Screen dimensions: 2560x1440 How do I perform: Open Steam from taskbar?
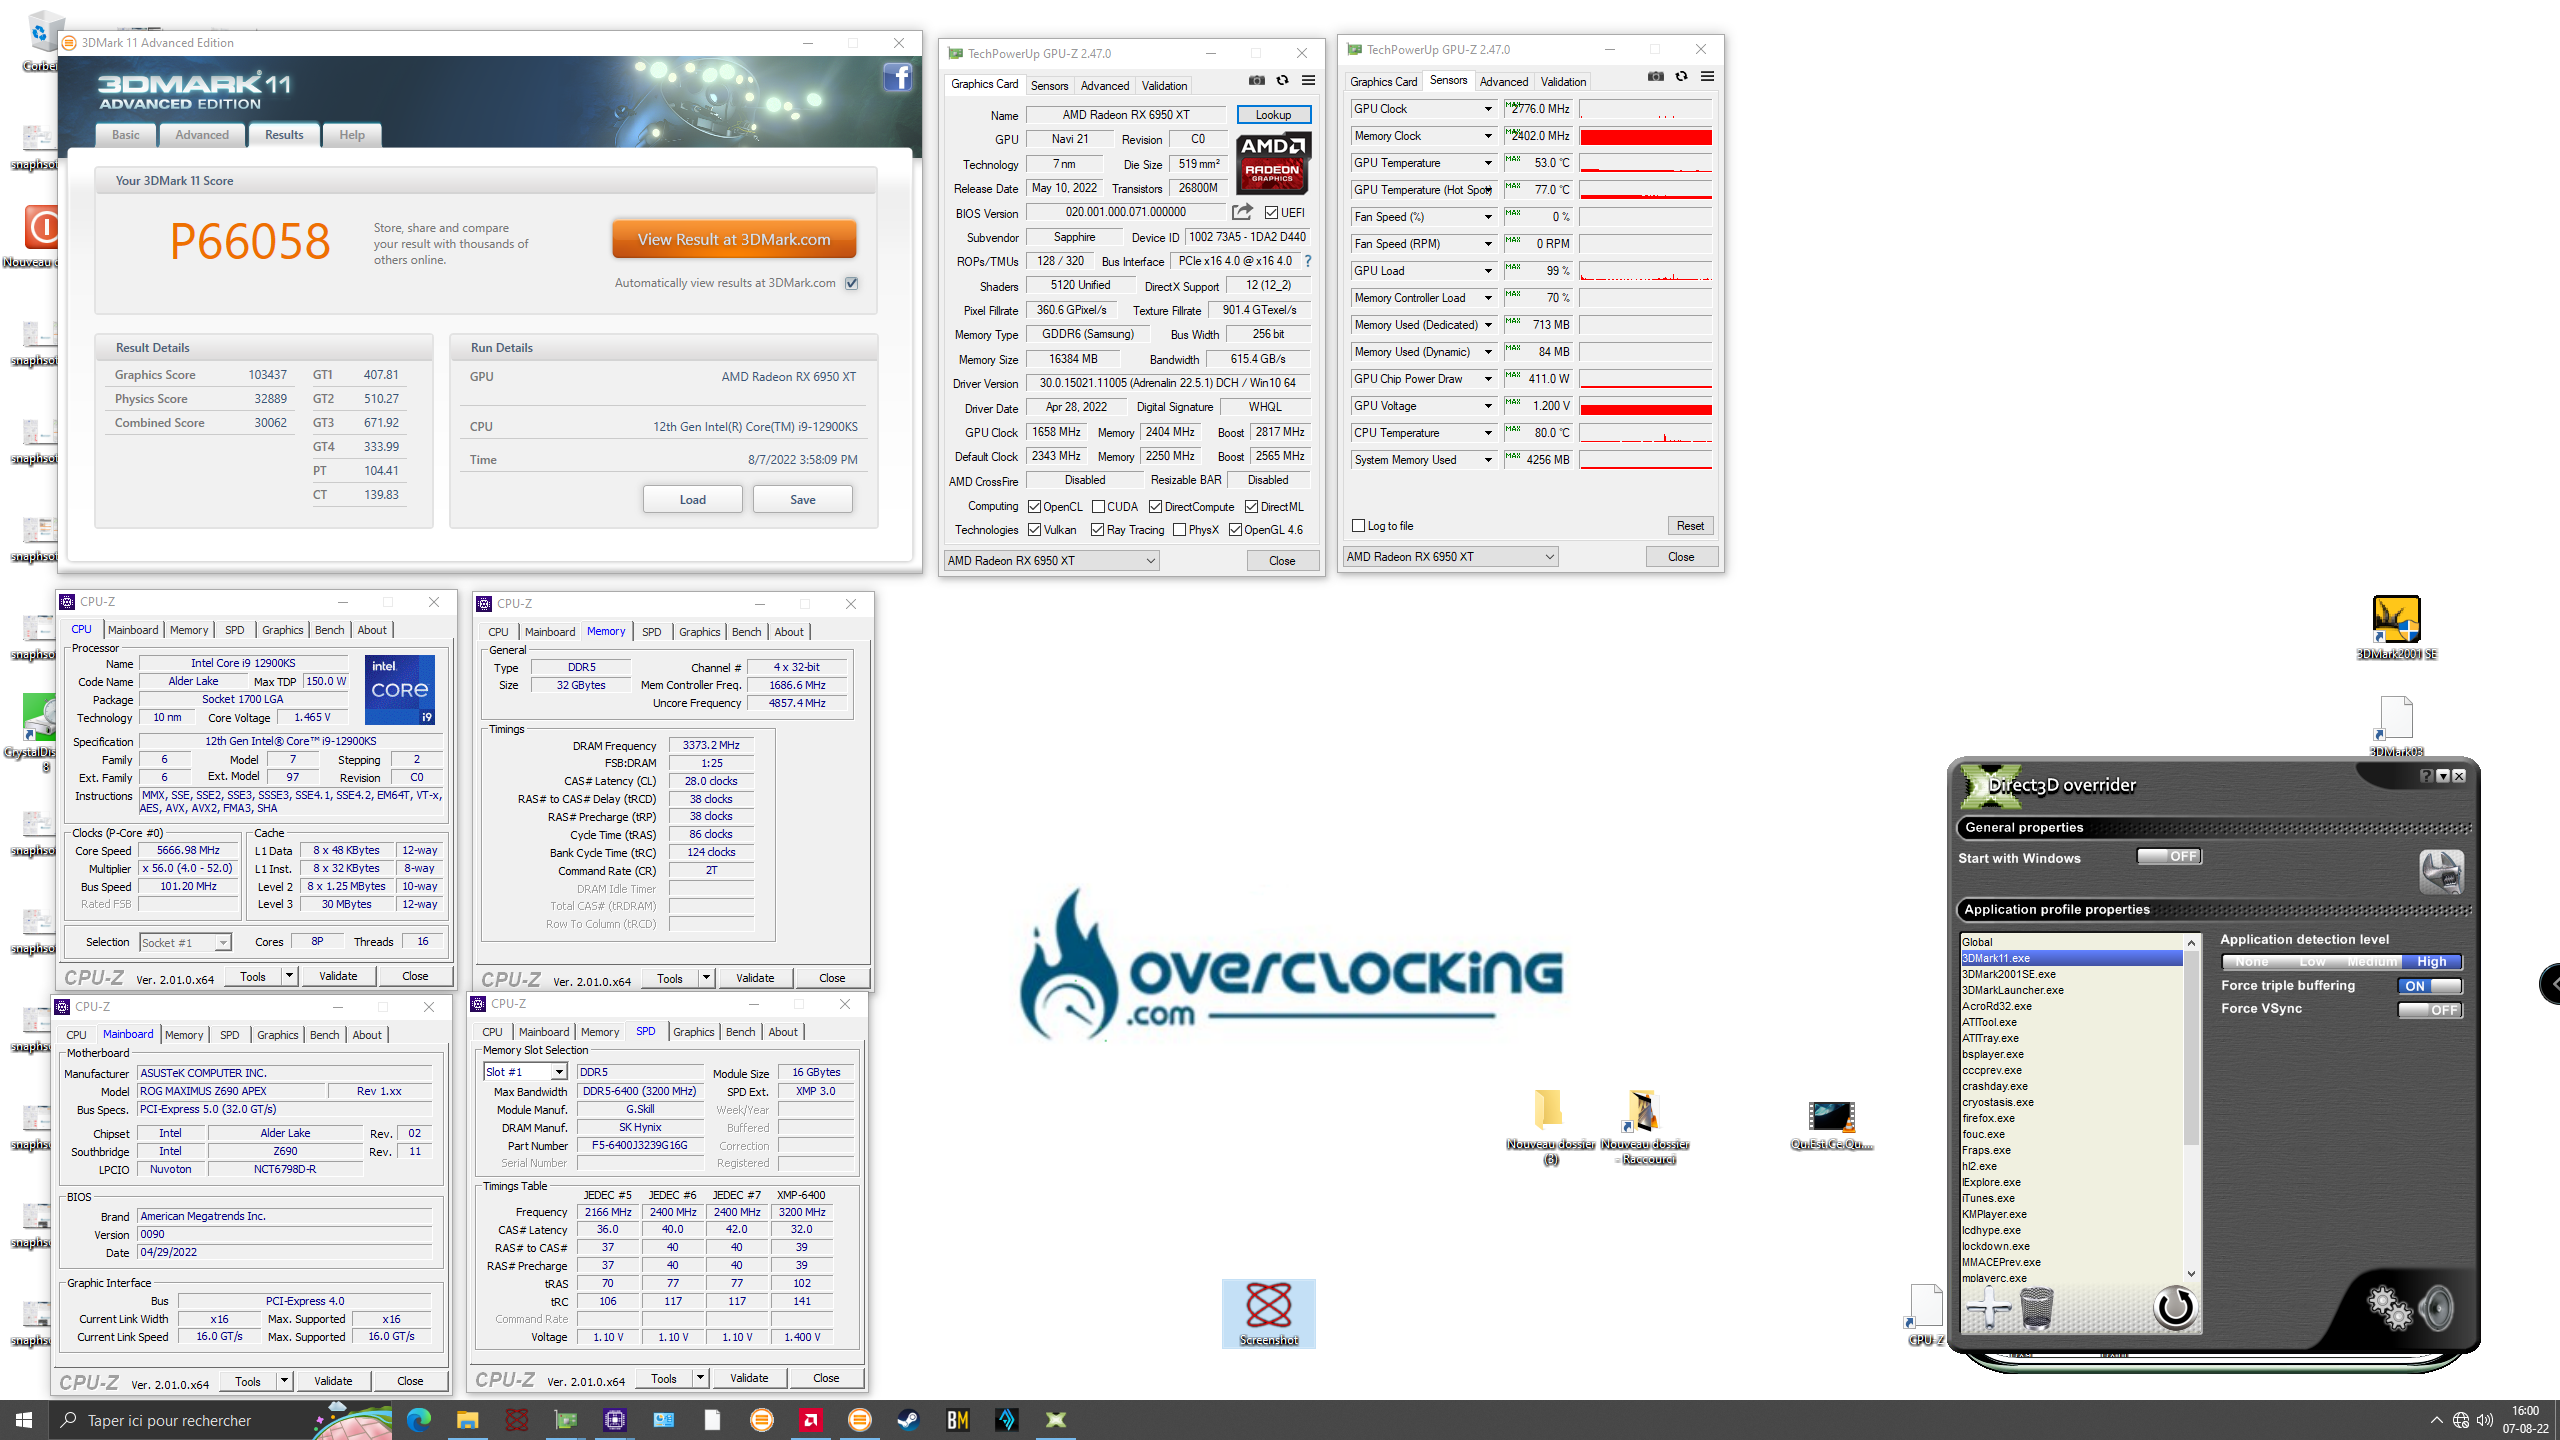908,1419
